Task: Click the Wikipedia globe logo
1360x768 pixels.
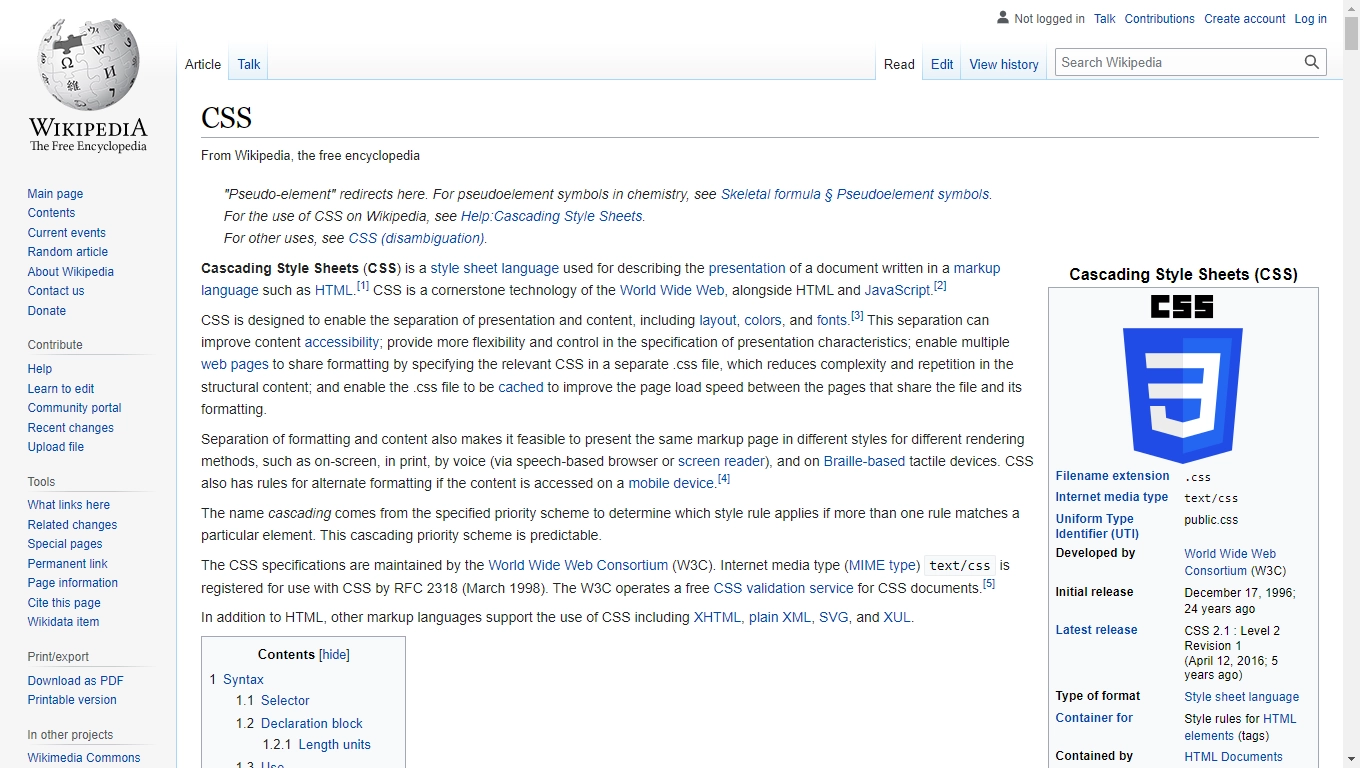Action: pyautogui.click(x=87, y=60)
